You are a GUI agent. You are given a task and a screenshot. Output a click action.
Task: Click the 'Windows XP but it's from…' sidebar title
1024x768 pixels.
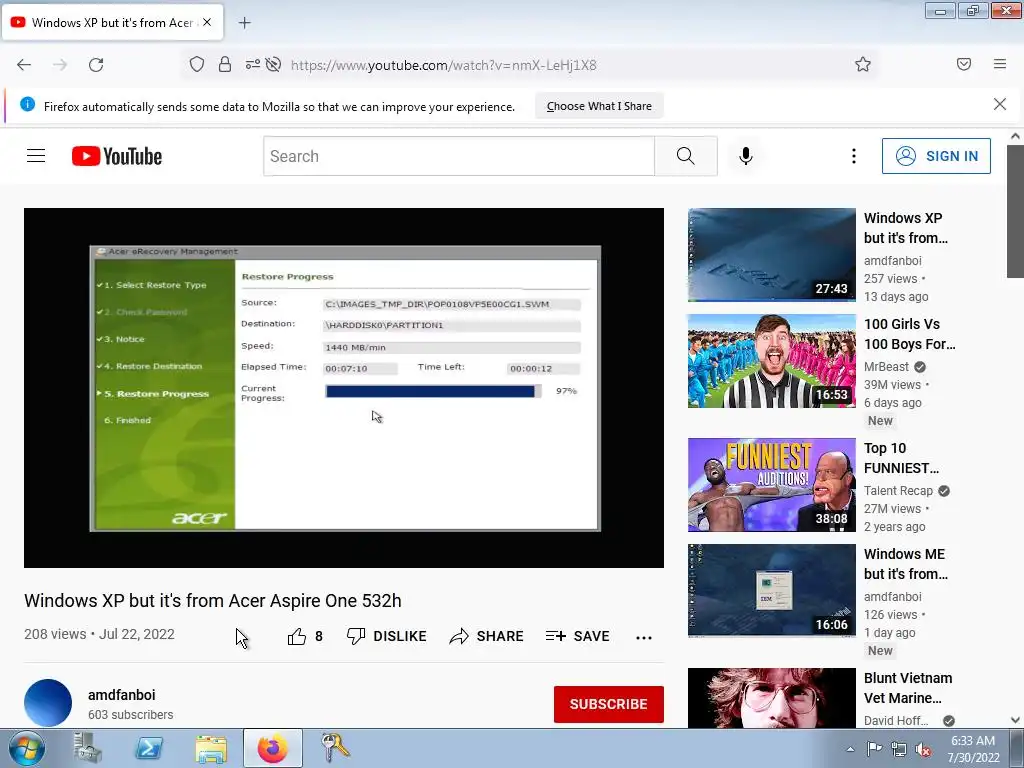pos(906,228)
